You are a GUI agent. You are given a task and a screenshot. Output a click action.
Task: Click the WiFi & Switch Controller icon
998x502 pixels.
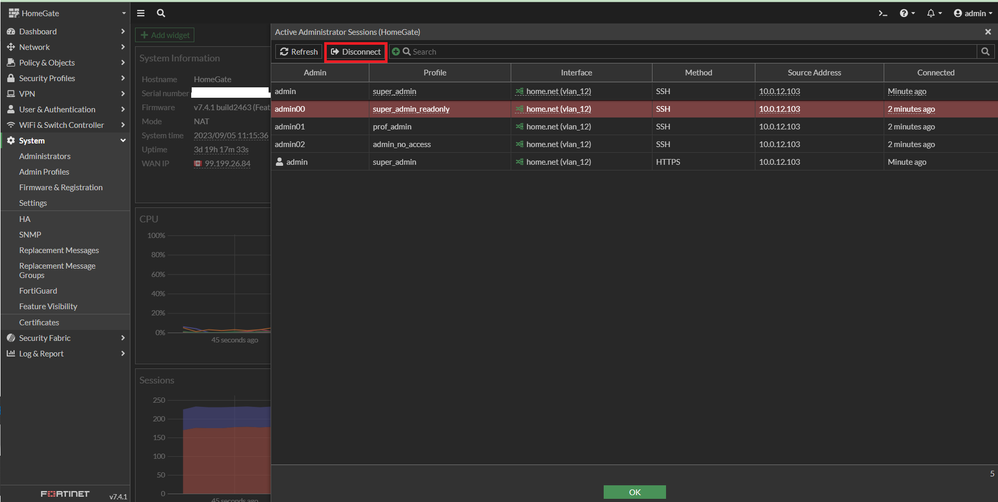pyautogui.click(x=11, y=125)
